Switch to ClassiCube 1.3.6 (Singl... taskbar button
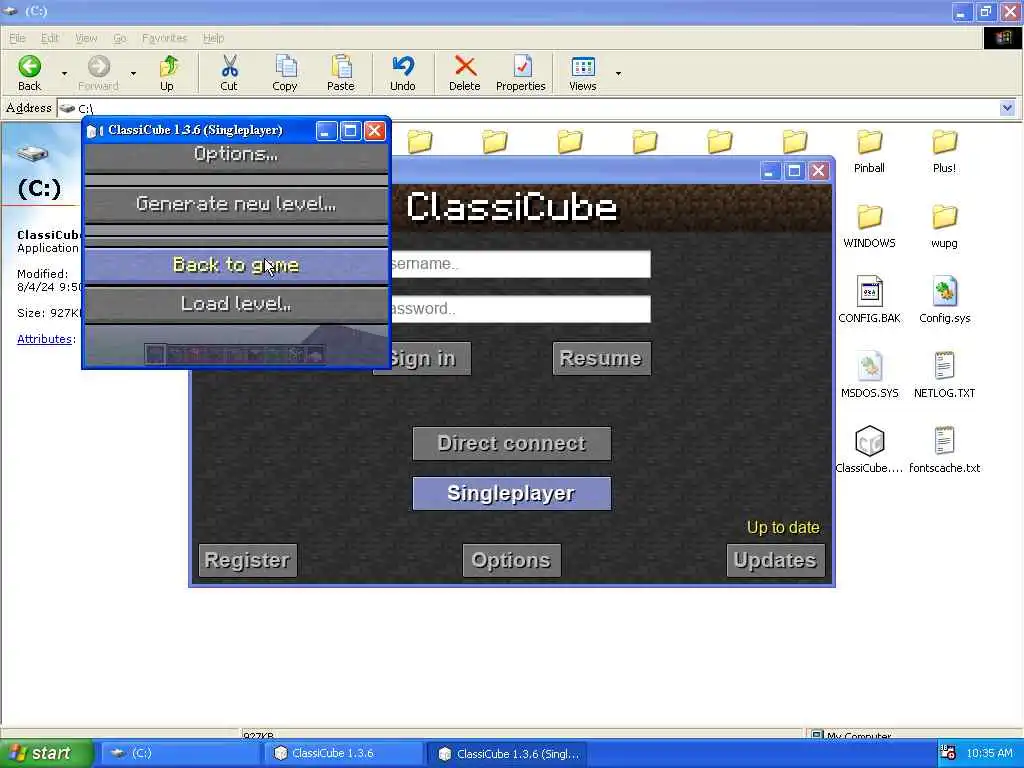Image resolution: width=1024 pixels, height=768 pixels. (507, 754)
